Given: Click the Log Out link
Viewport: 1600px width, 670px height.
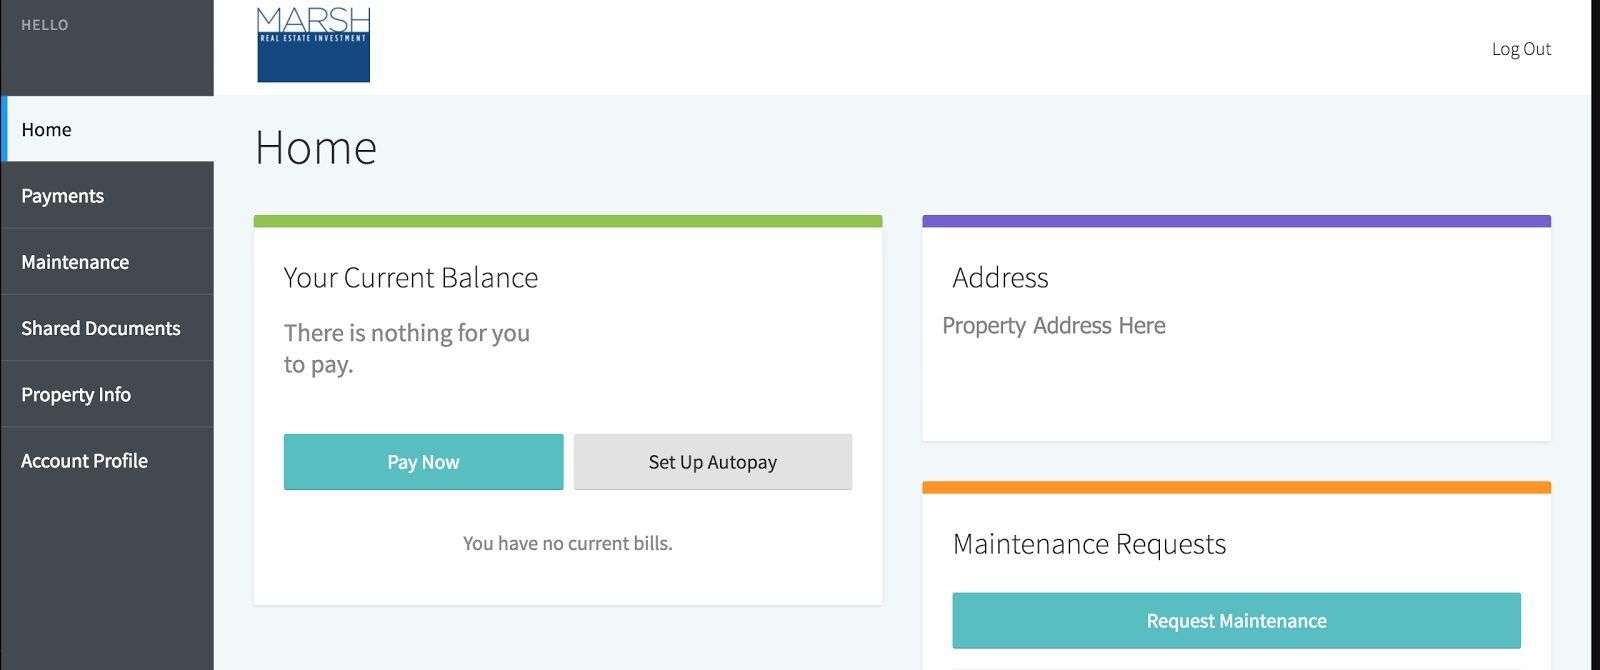Looking at the screenshot, I should (1521, 47).
